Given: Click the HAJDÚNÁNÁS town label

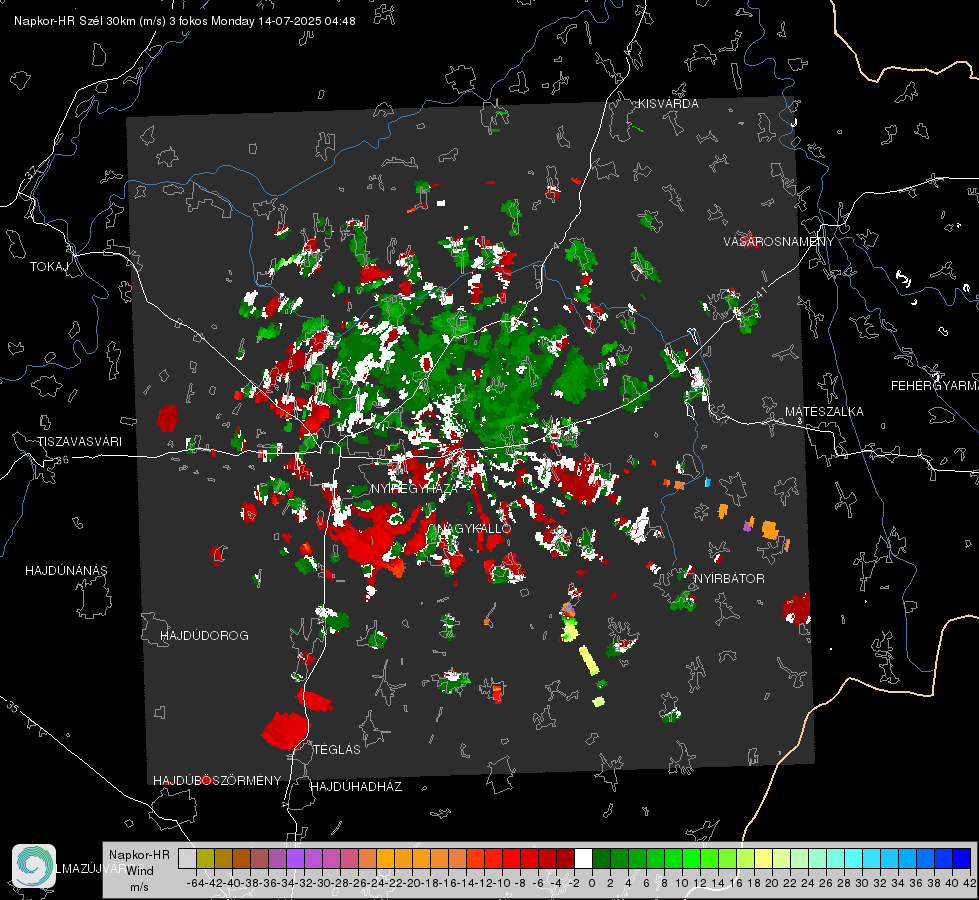Looking at the screenshot, I should (66, 571).
